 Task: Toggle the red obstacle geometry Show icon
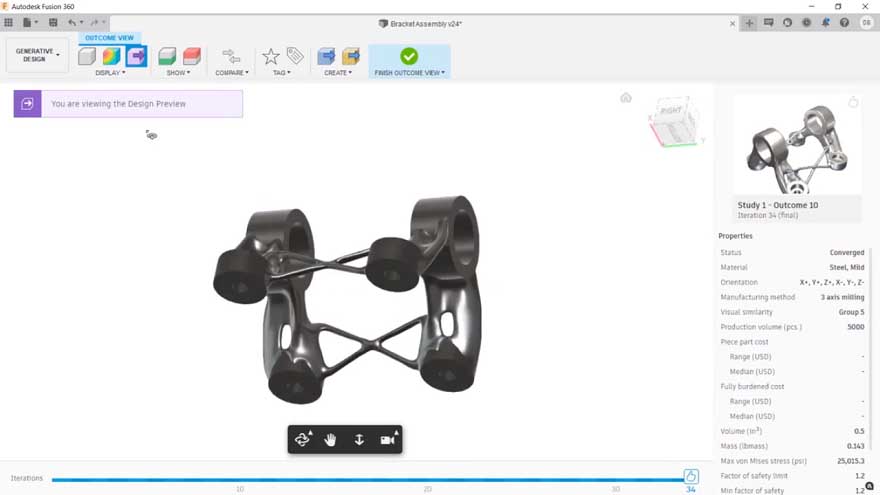(192, 56)
